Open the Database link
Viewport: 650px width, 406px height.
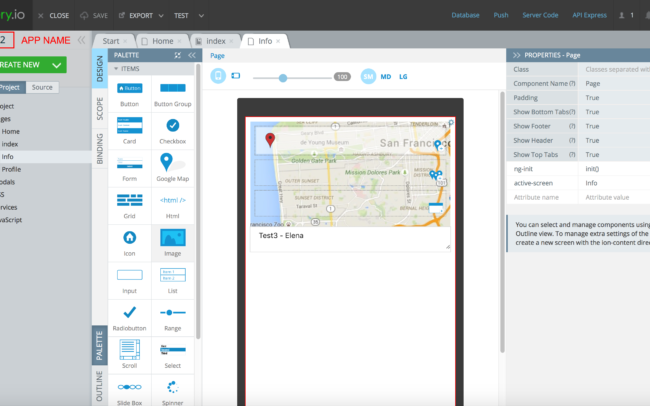pyautogui.click(x=465, y=15)
